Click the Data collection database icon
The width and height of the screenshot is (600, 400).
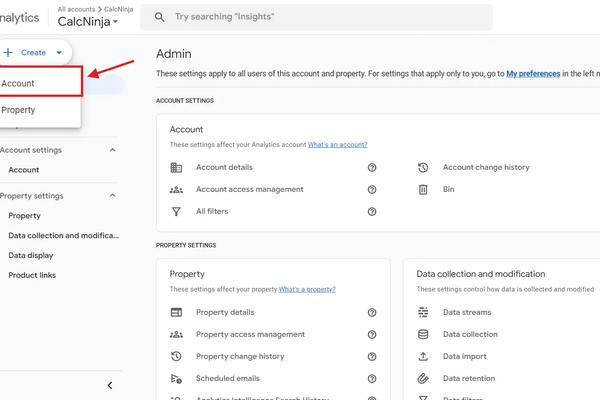coord(423,335)
